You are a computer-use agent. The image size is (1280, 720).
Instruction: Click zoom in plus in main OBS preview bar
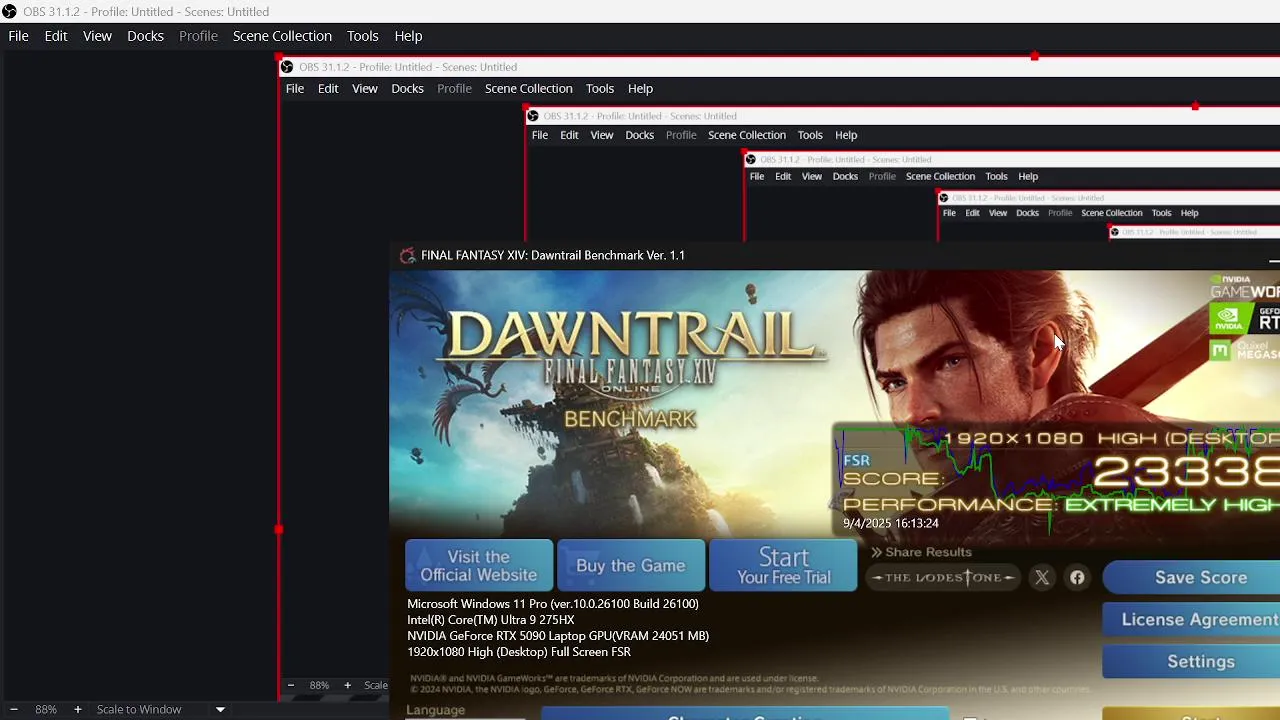77,709
